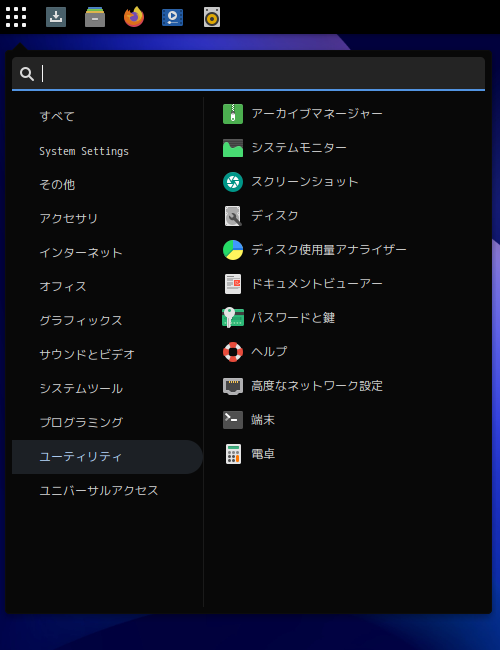Focus the application search field
Screen dimensions: 500x650
[x=248, y=74]
